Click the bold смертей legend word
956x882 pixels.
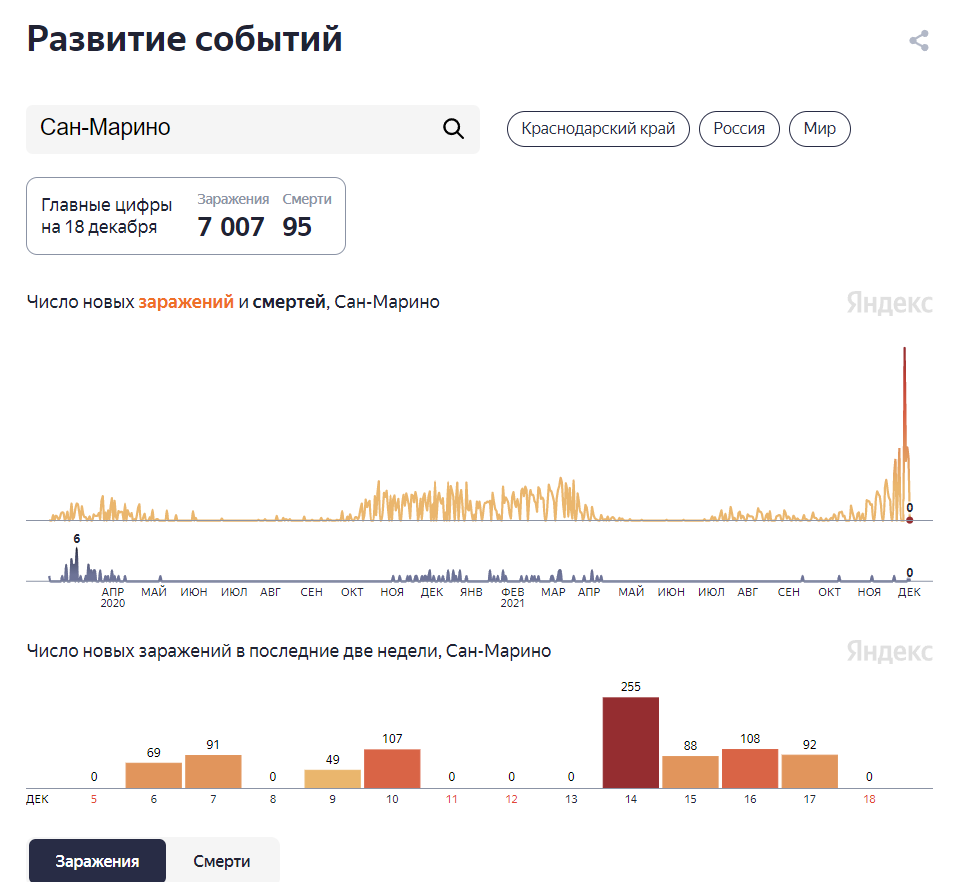(x=289, y=302)
